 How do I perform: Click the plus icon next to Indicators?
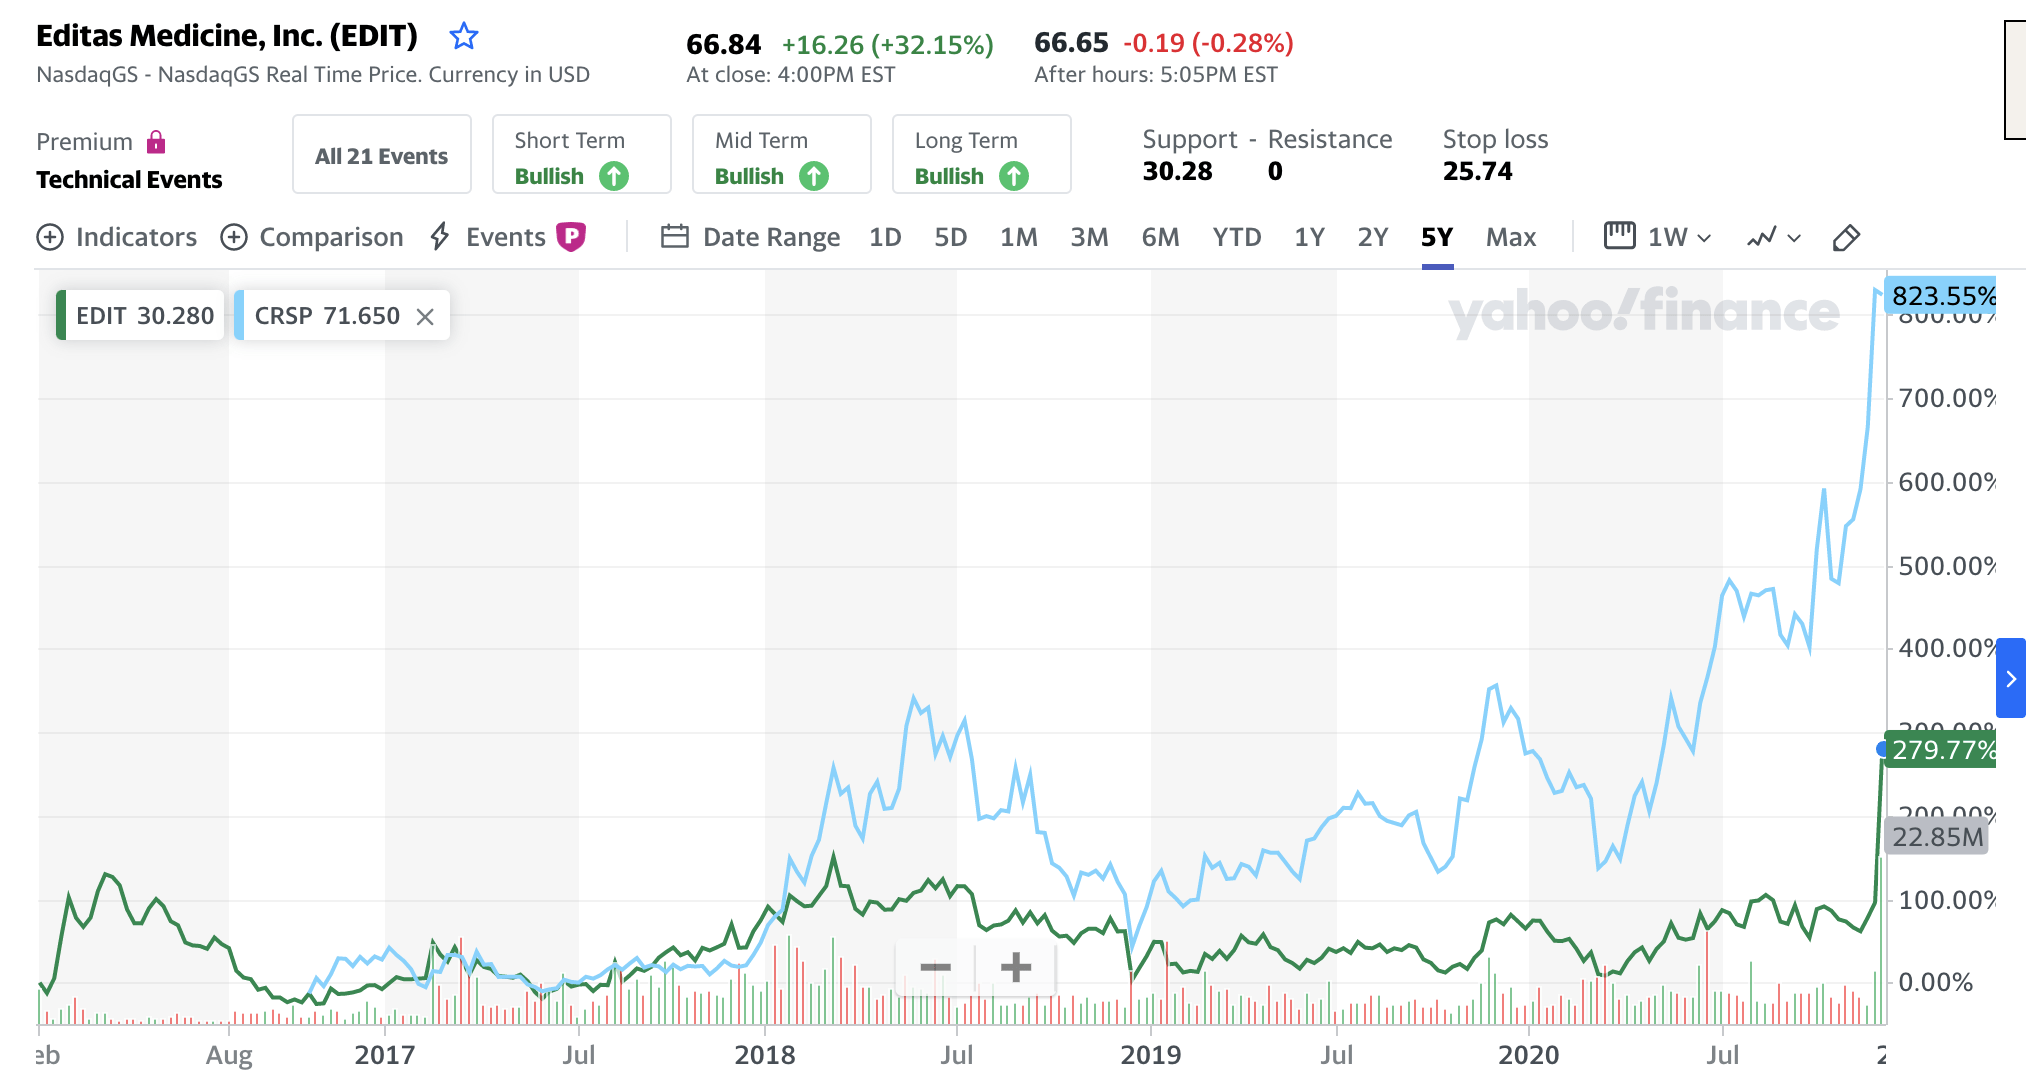(x=50, y=237)
